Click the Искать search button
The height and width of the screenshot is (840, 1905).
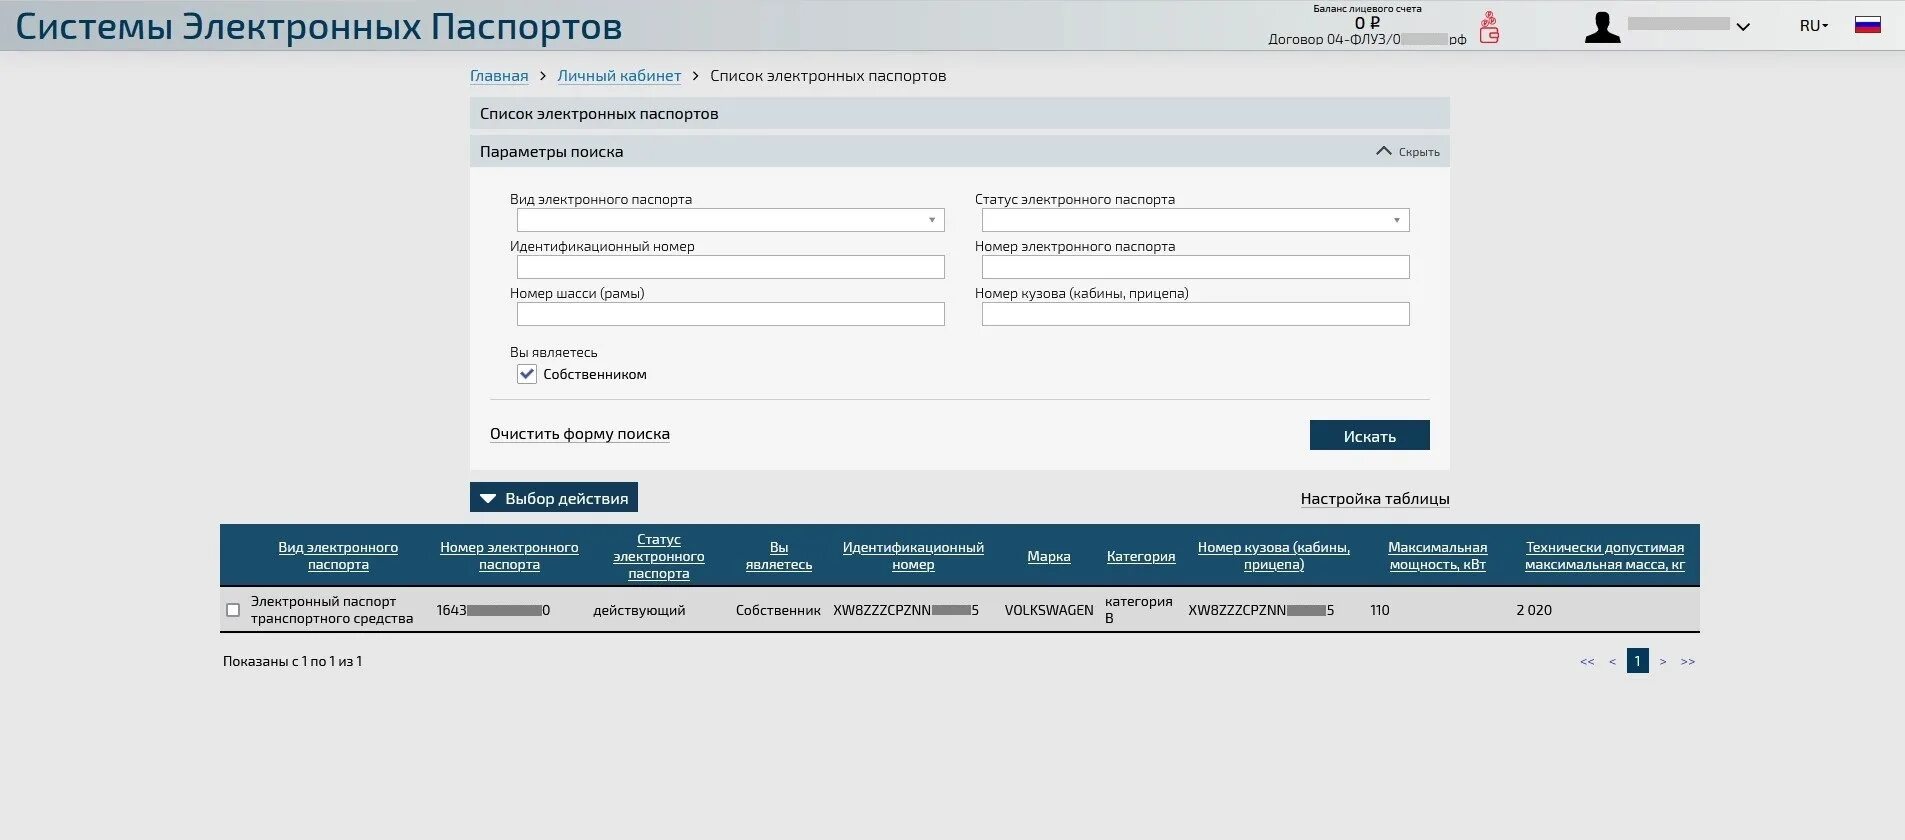pyautogui.click(x=1369, y=435)
